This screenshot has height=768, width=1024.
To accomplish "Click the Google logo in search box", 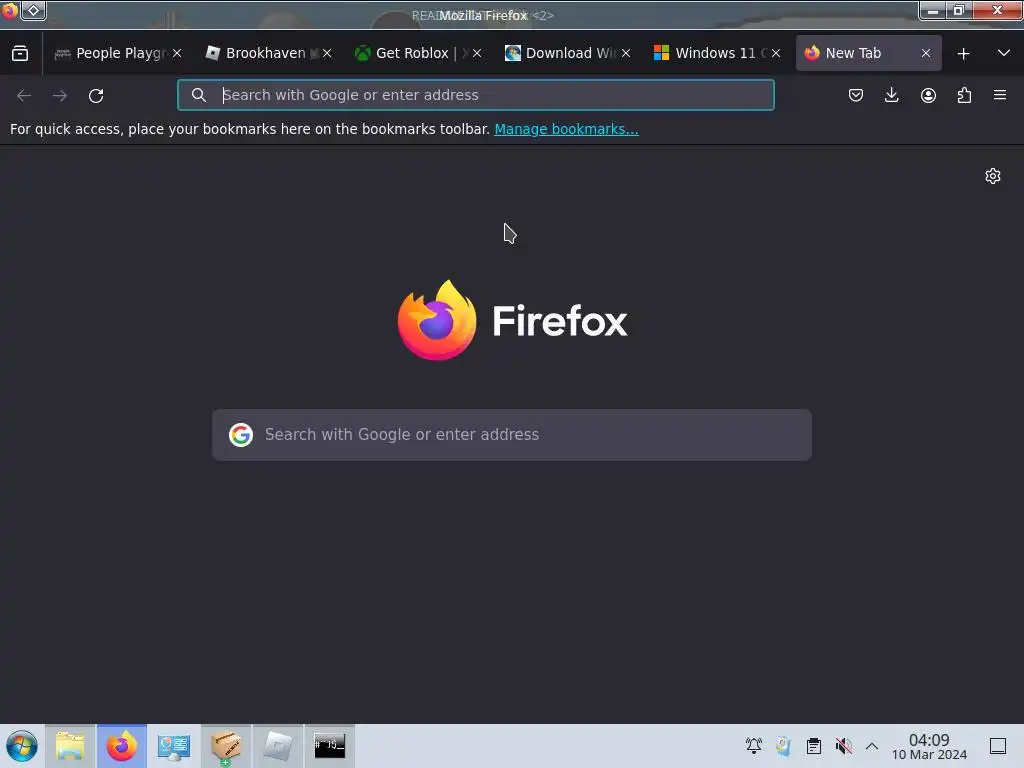I will click(241, 435).
